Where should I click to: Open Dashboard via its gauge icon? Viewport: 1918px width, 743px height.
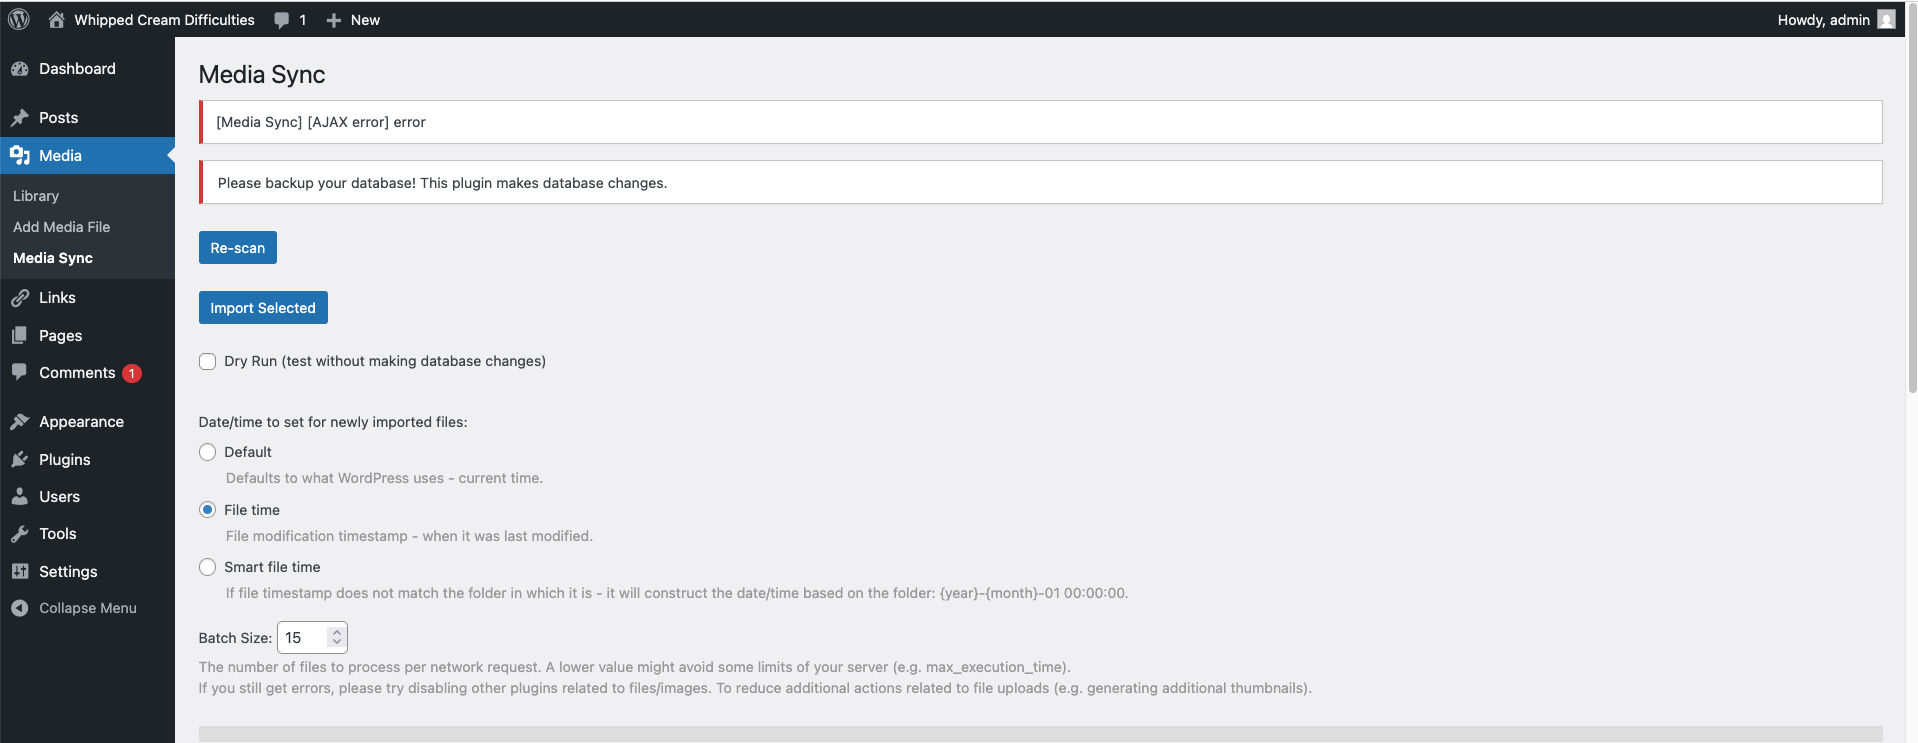pos(20,69)
